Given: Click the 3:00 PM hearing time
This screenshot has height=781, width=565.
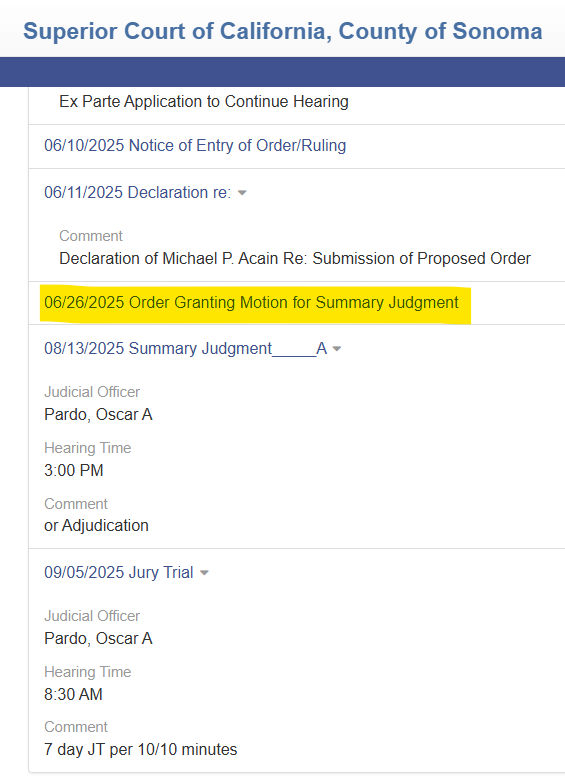Looking at the screenshot, I should point(74,470).
